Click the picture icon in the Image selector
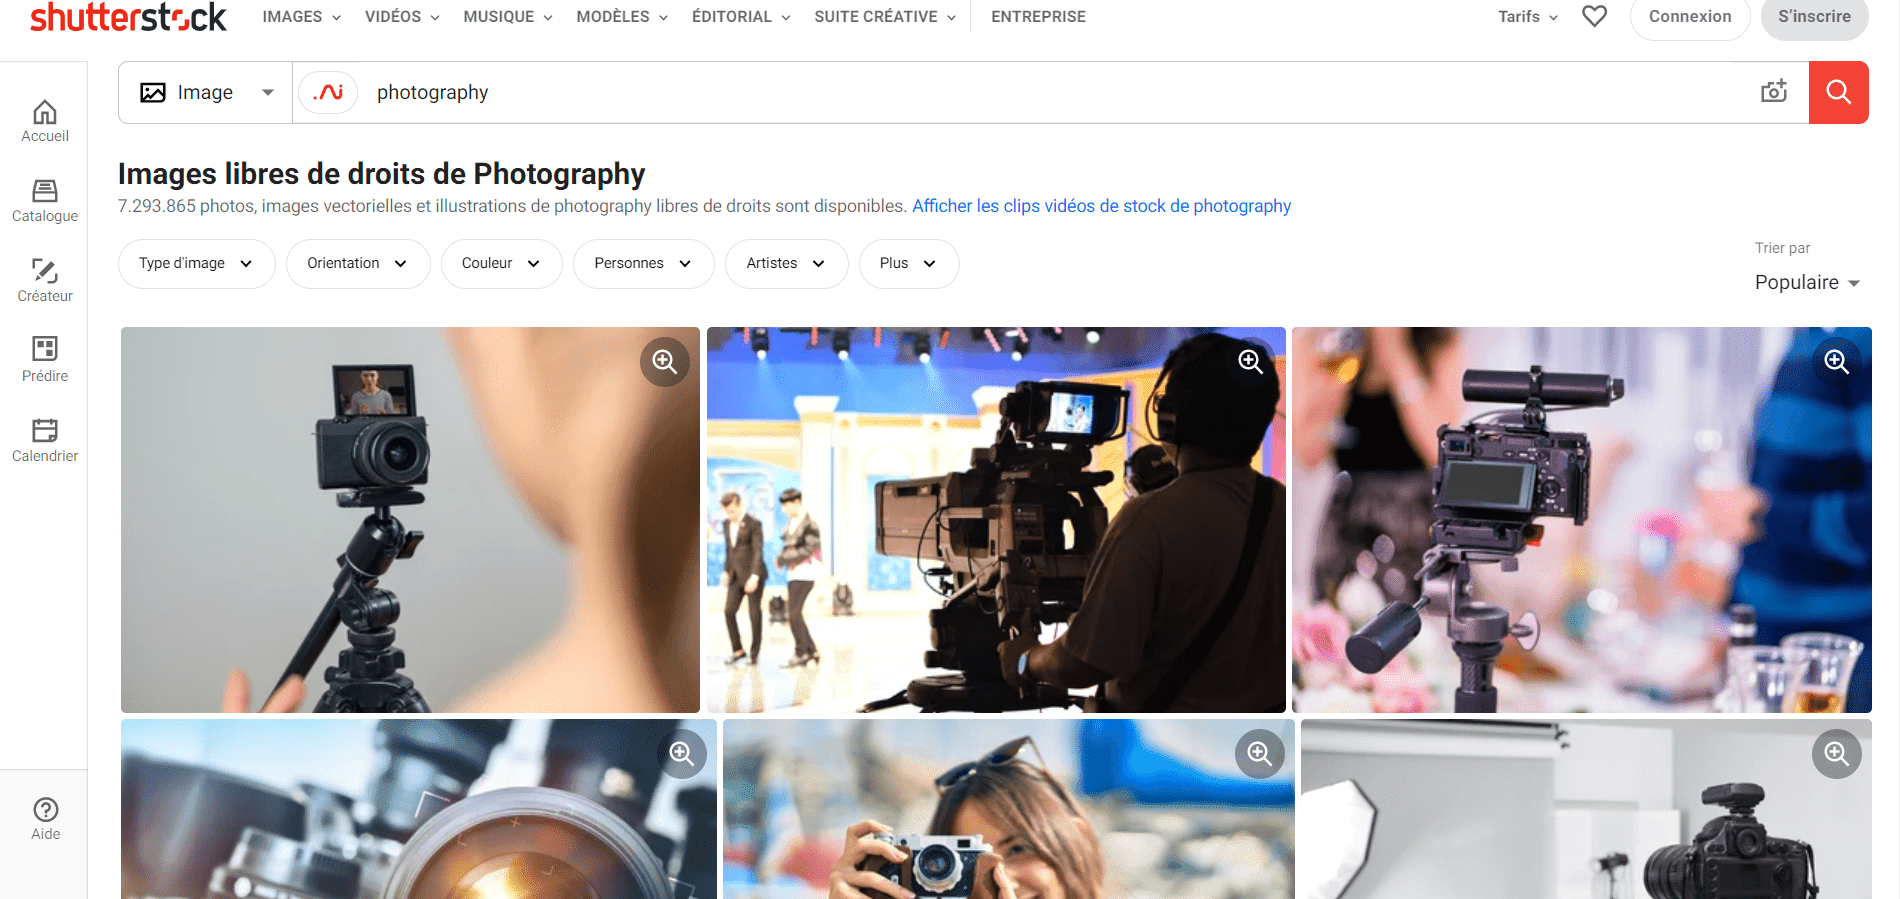This screenshot has height=899, width=1900. [153, 93]
